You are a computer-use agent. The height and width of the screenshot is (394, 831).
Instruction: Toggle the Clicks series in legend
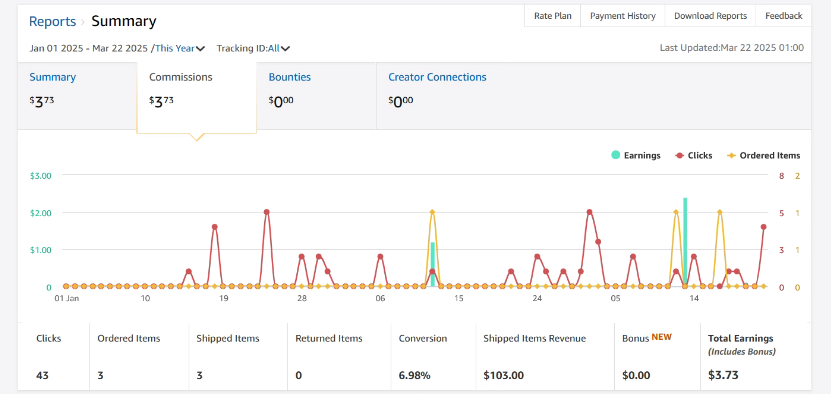click(x=694, y=155)
